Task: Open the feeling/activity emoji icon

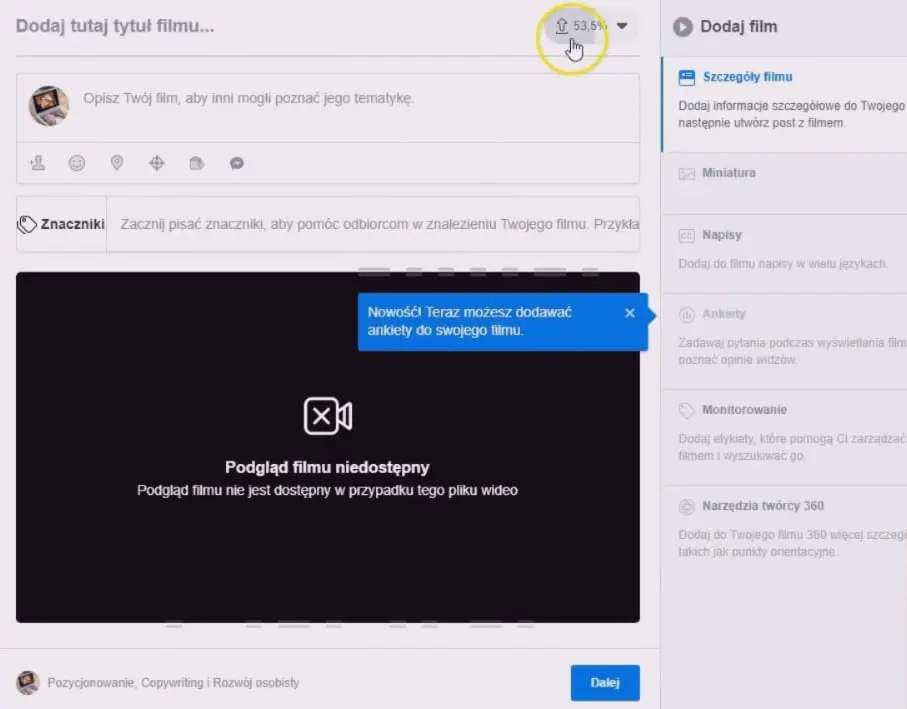Action: pos(77,163)
